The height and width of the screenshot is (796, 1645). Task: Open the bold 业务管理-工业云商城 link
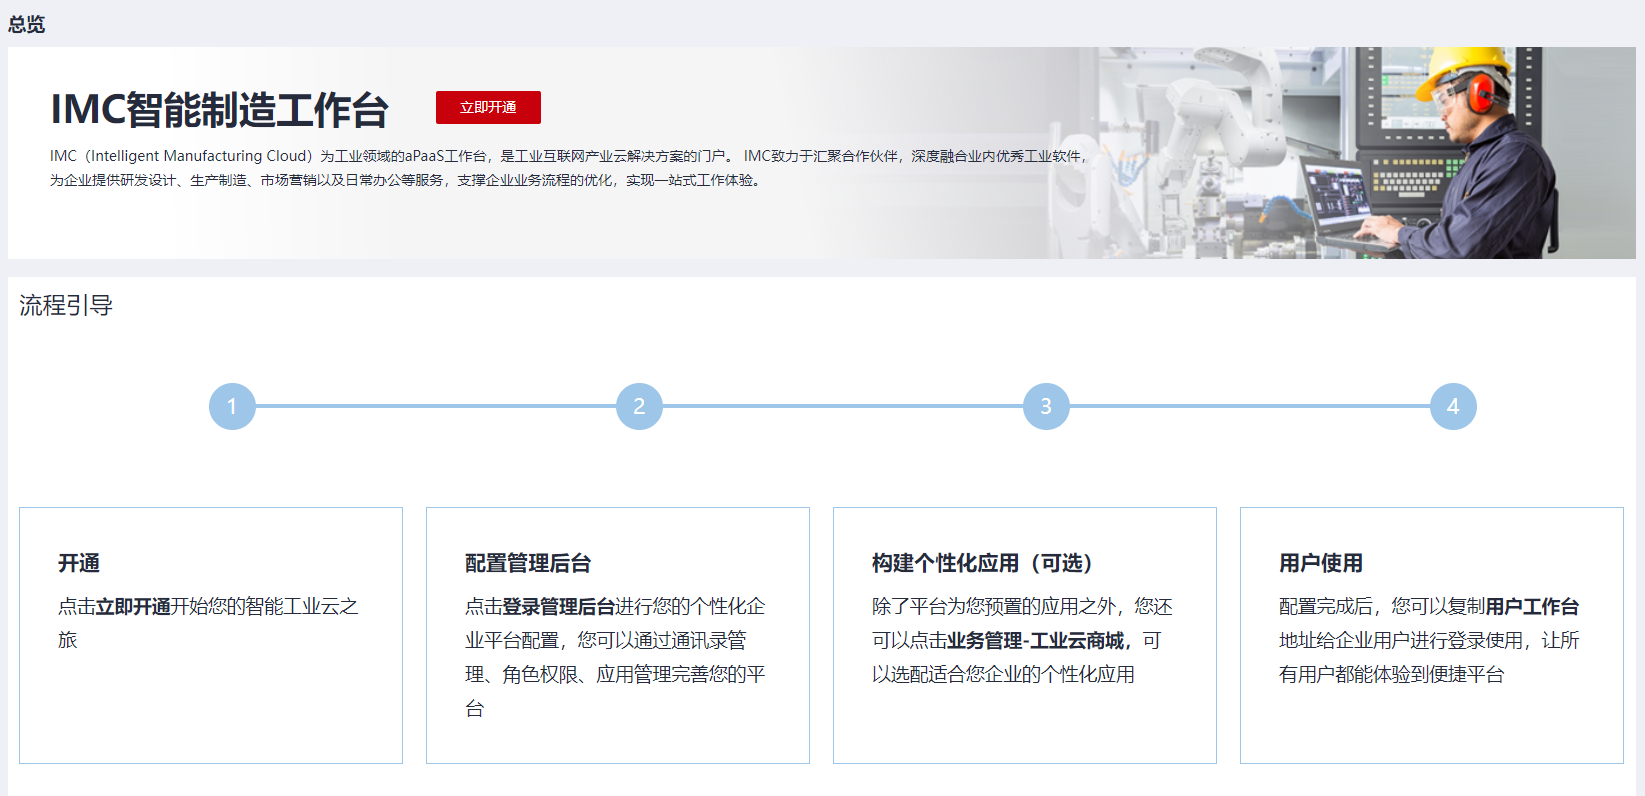[1036, 641]
